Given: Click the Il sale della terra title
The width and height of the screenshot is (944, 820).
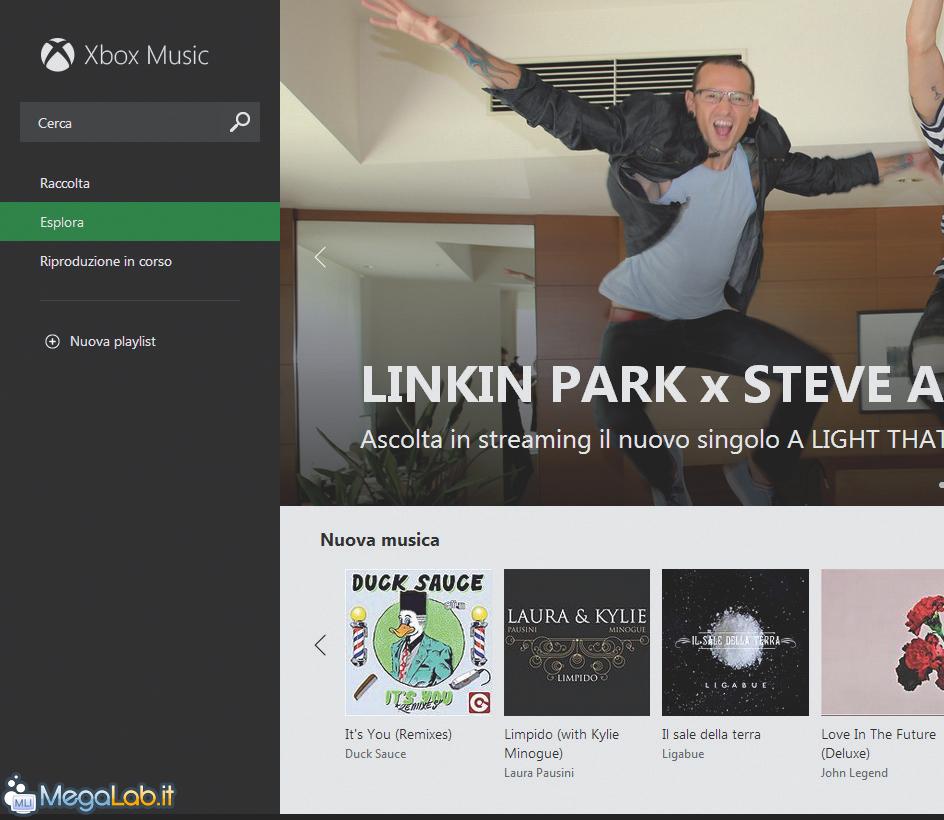Looking at the screenshot, I should click(x=711, y=735).
